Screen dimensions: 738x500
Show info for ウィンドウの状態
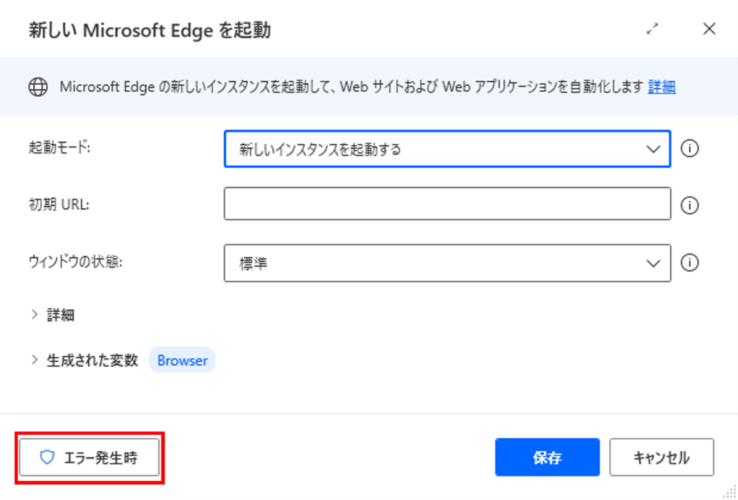point(690,263)
